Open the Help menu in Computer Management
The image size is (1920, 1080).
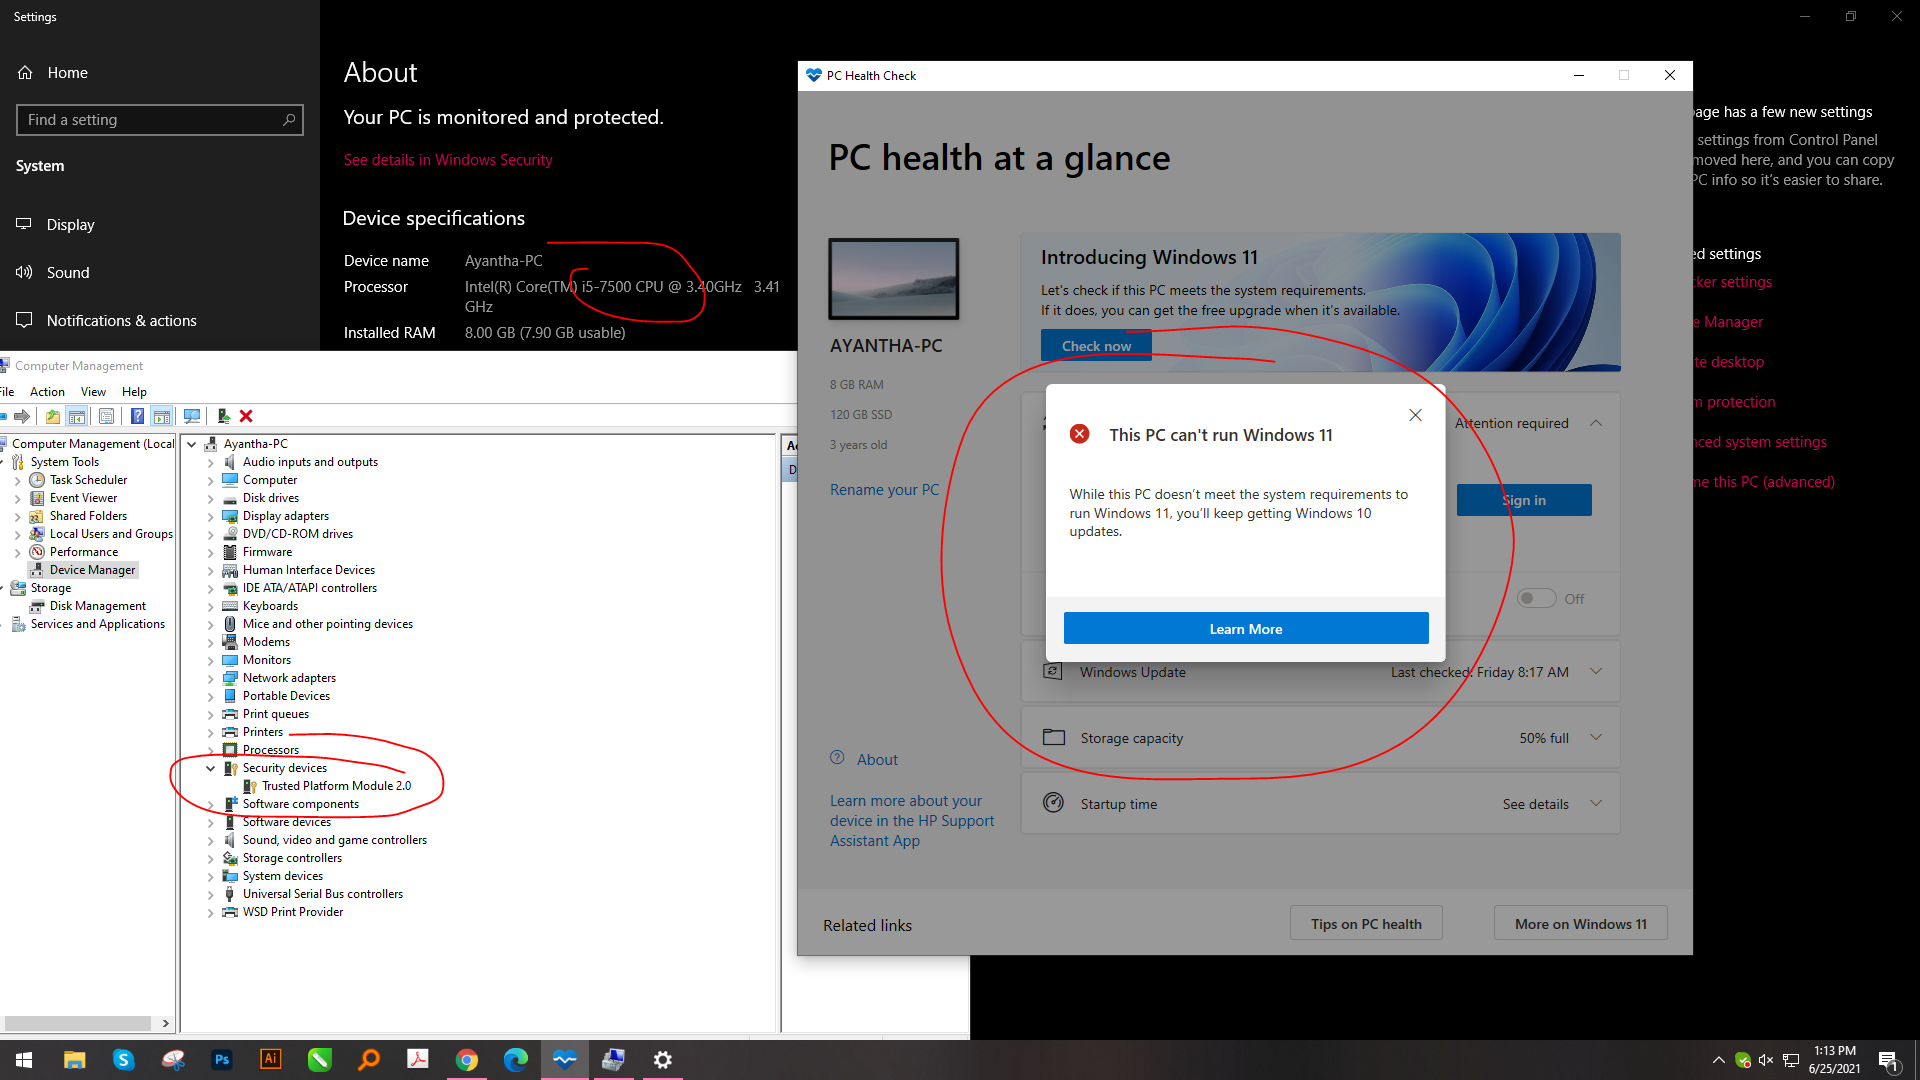[134, 392]
